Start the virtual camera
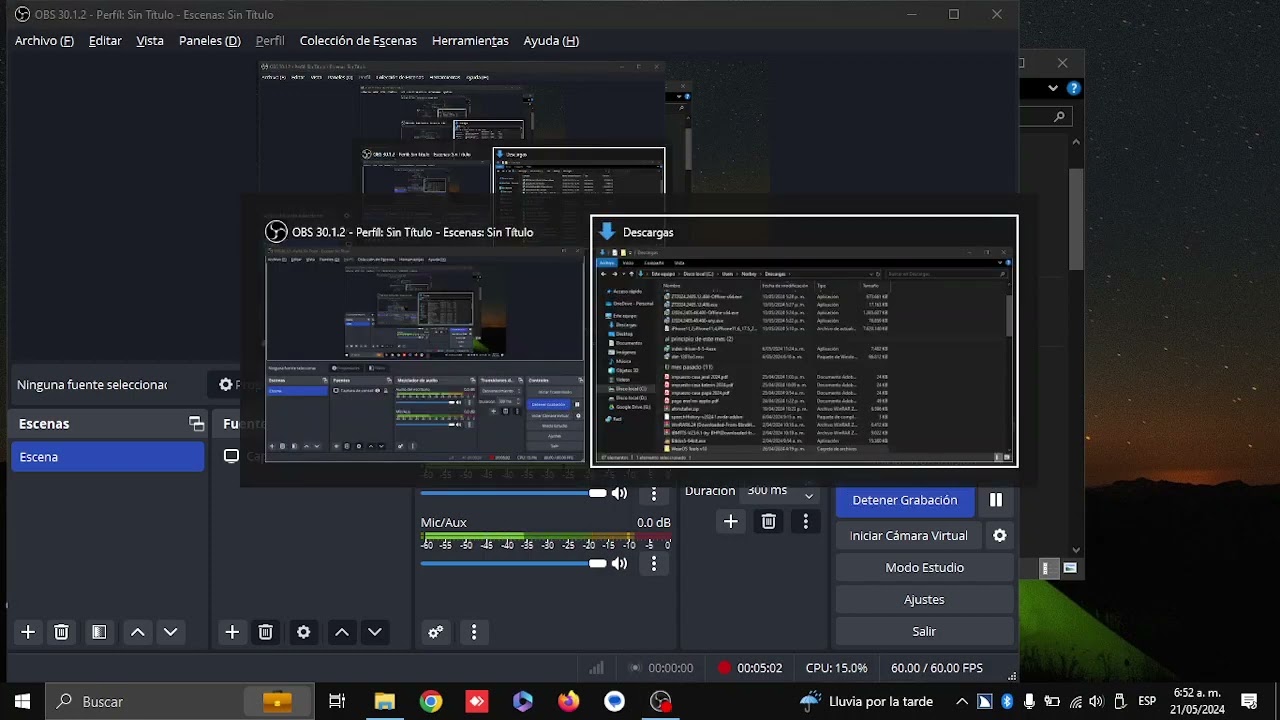 pyautogui.click(x=909, y=535)
